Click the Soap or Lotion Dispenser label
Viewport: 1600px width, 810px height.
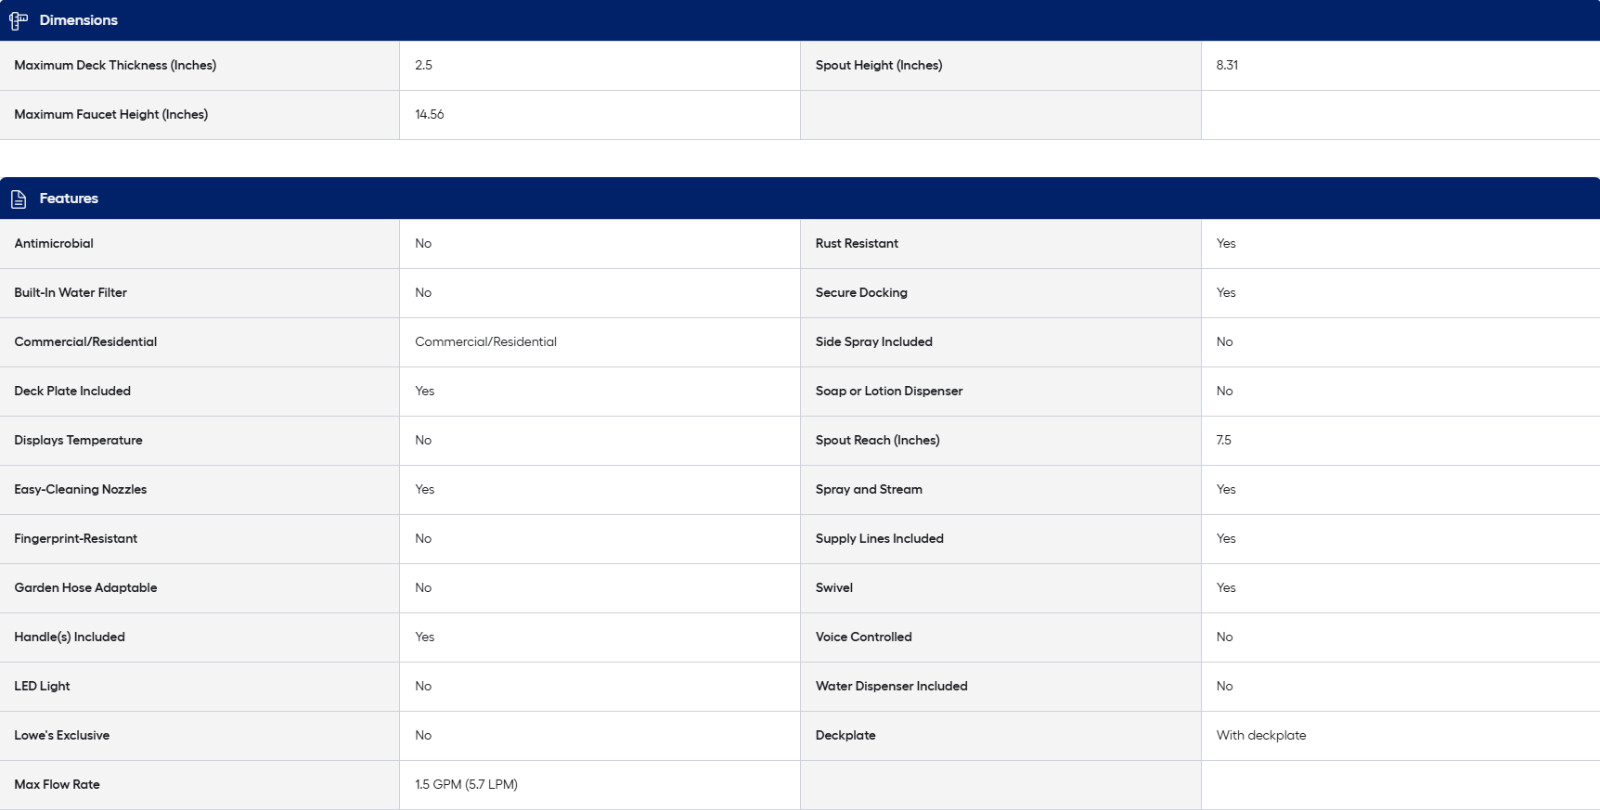click(889, 391)
